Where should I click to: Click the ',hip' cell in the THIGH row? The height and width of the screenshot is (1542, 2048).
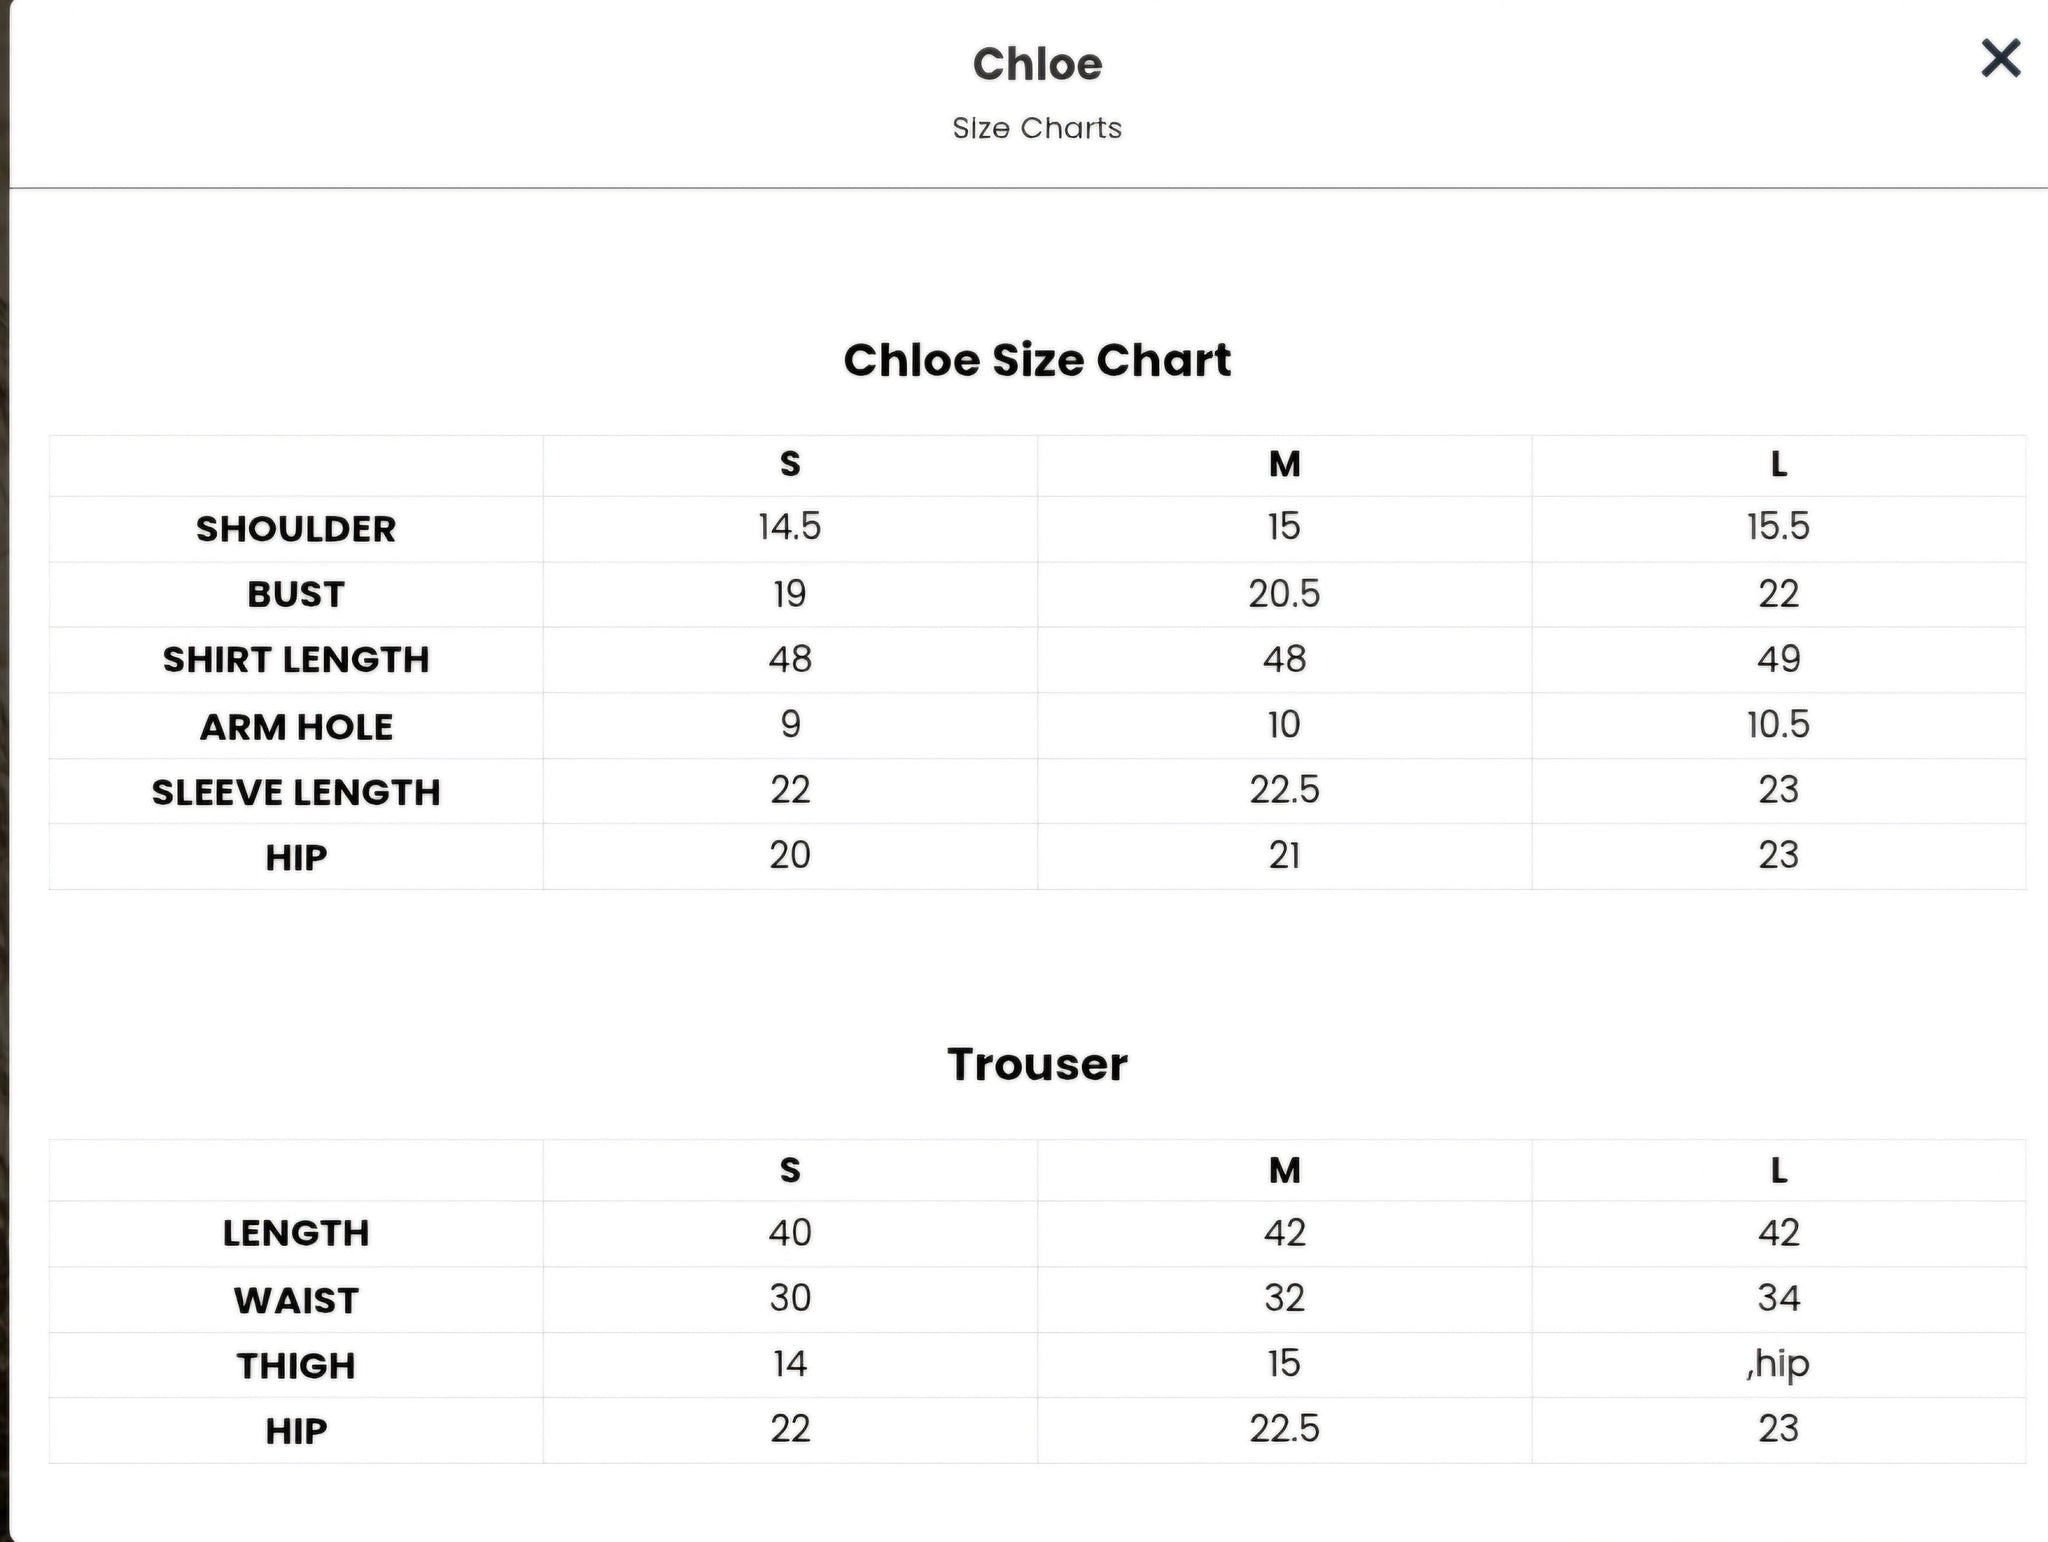[1778, 1364]
